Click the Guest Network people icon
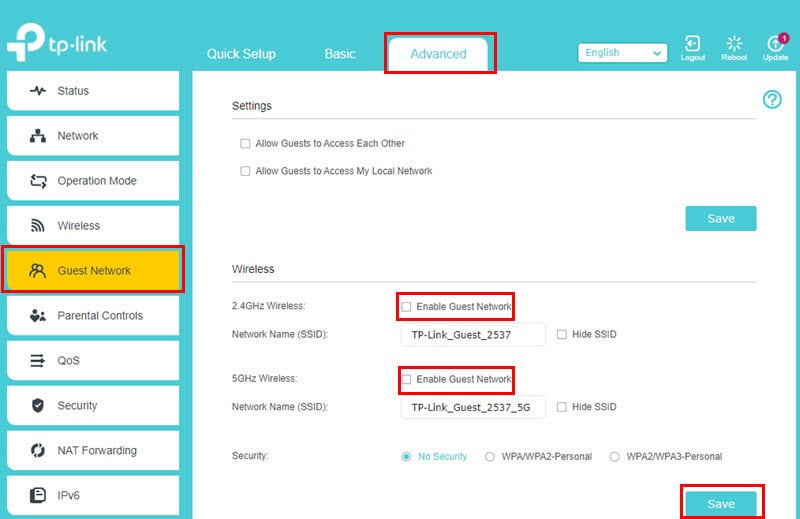The image size is (800, 519). click(x=38, y=270)
